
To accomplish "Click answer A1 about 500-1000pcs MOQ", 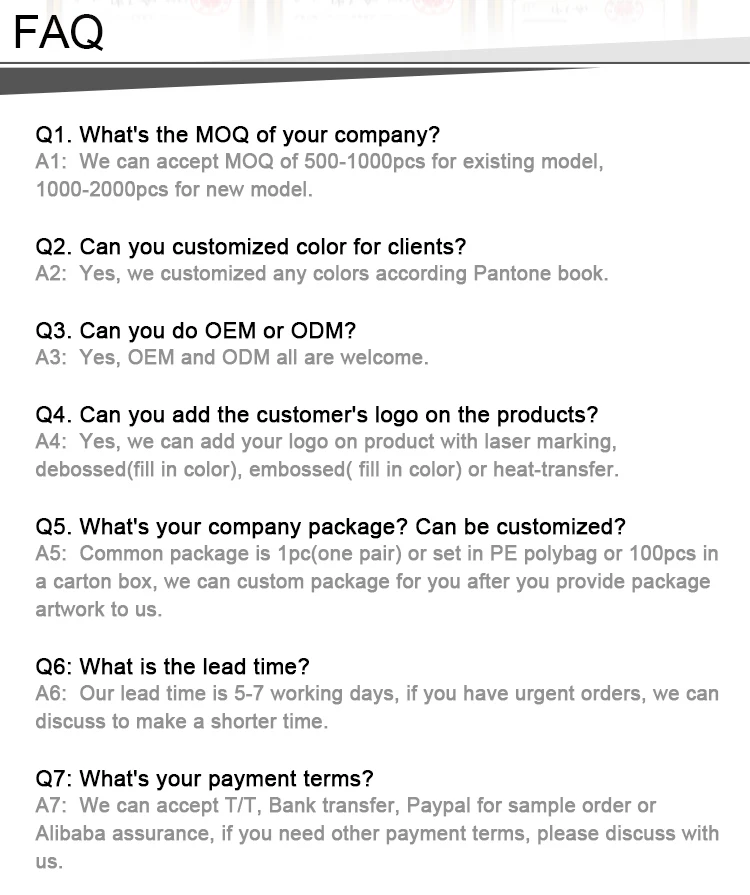I will pyautogui.click(x=319, y=161).
